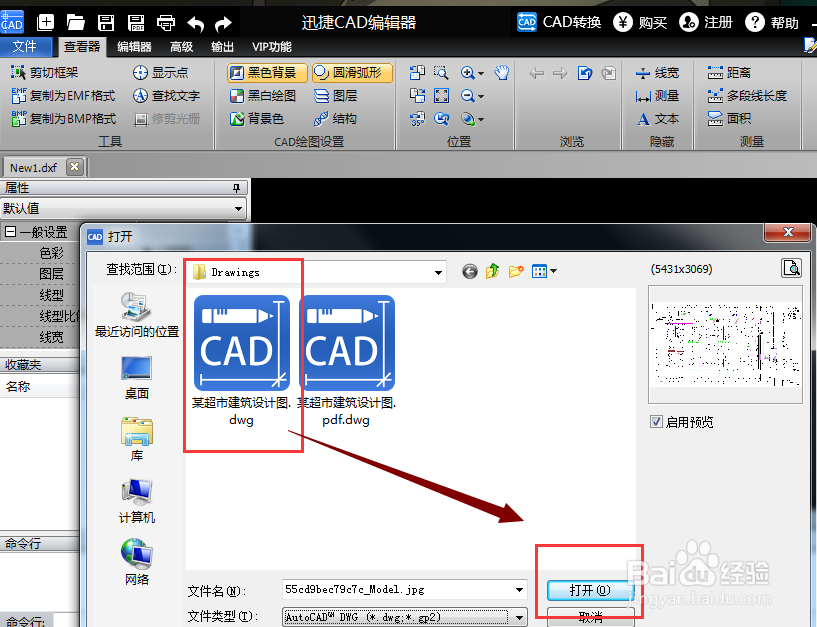Viewport: 817px width, 627px height.
Task: Go to 桌面 desktop location
Action: point(137,378)
